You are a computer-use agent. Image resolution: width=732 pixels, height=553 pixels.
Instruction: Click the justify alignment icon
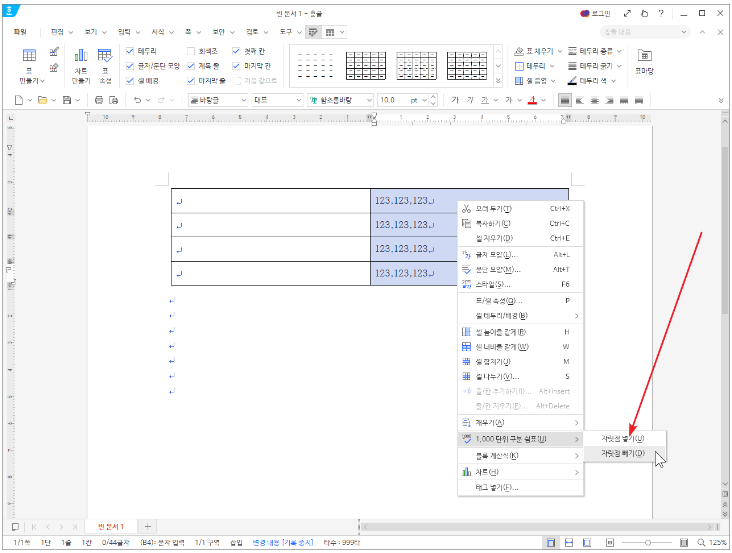pyautogui.click(x=565, y=100)
